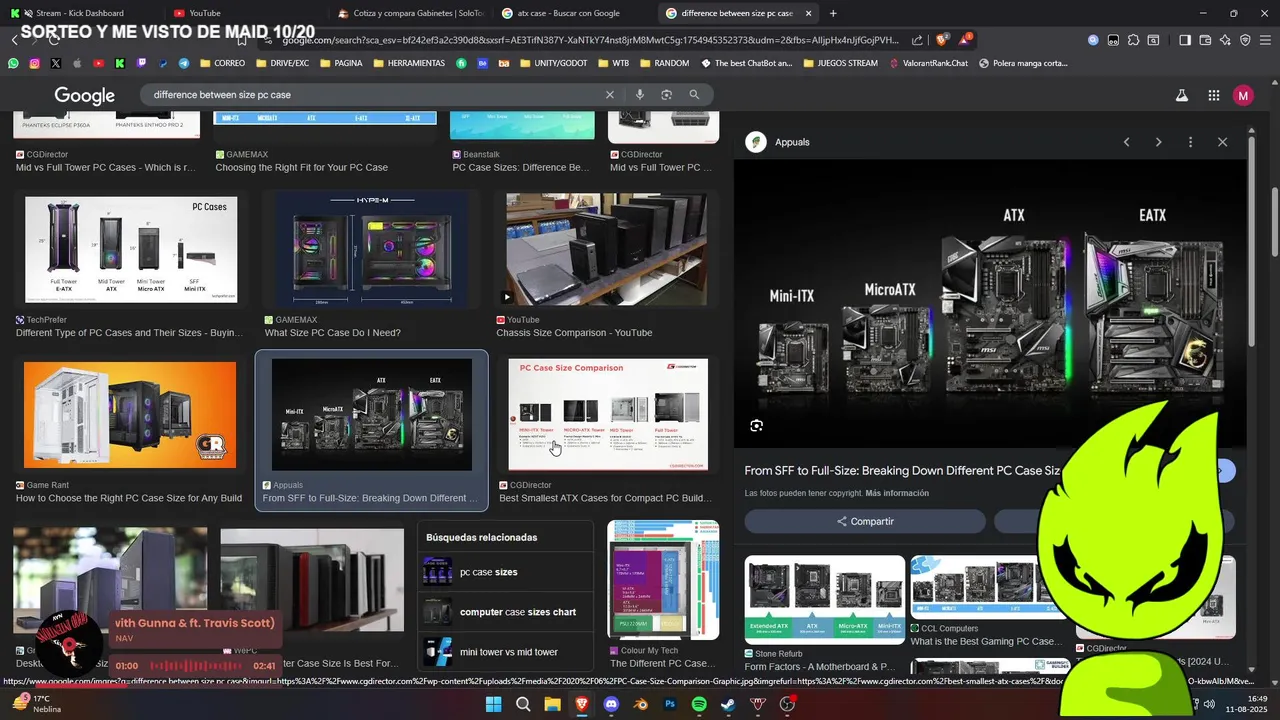
Task: Open Spotify from the taskbar
Action: coord(699,704)
